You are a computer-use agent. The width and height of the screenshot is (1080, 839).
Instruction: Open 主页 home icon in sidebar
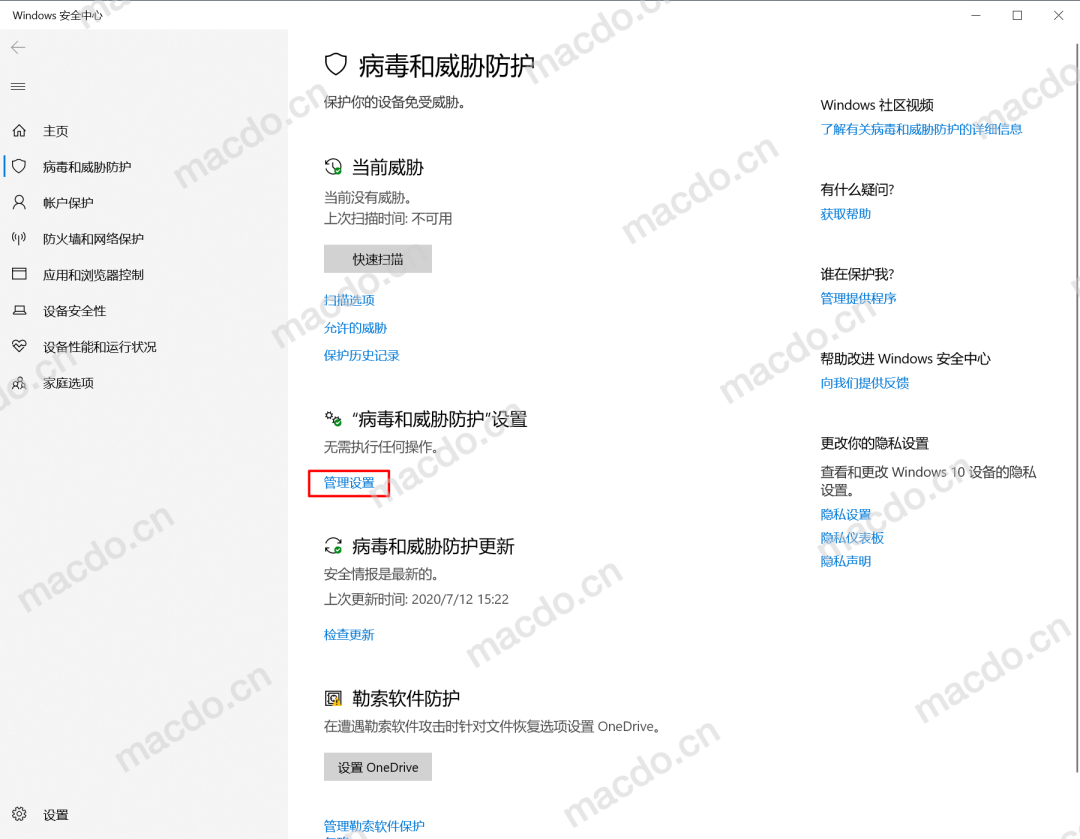(19, 131)
